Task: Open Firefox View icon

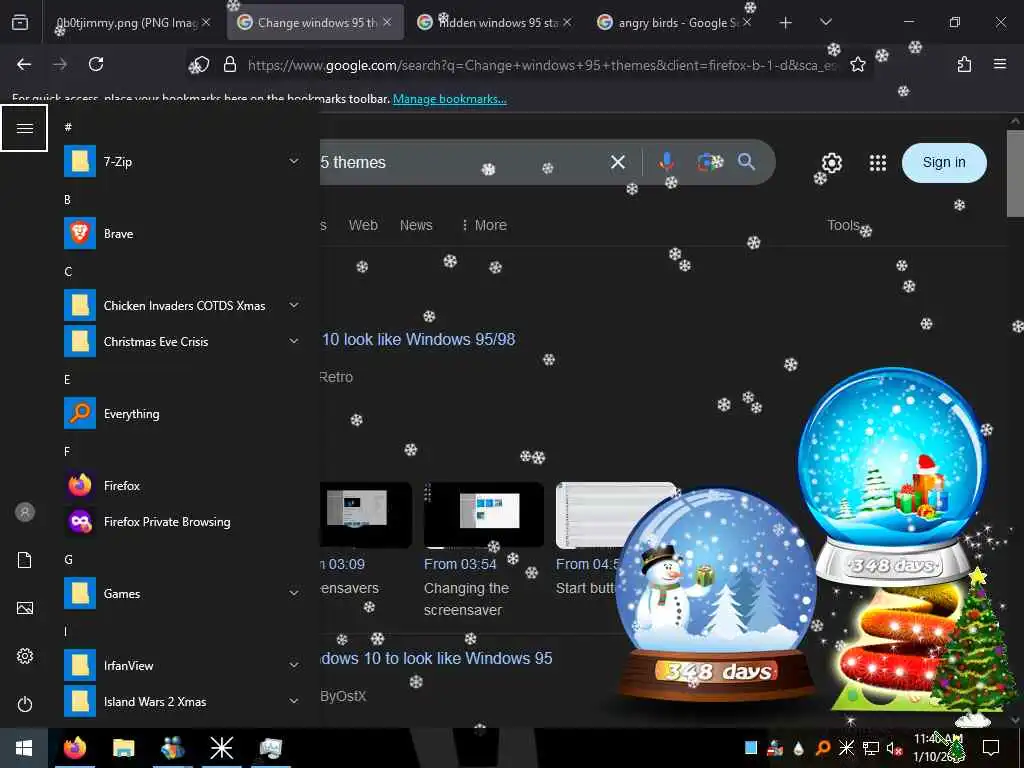Action: (x=20, y=22)
